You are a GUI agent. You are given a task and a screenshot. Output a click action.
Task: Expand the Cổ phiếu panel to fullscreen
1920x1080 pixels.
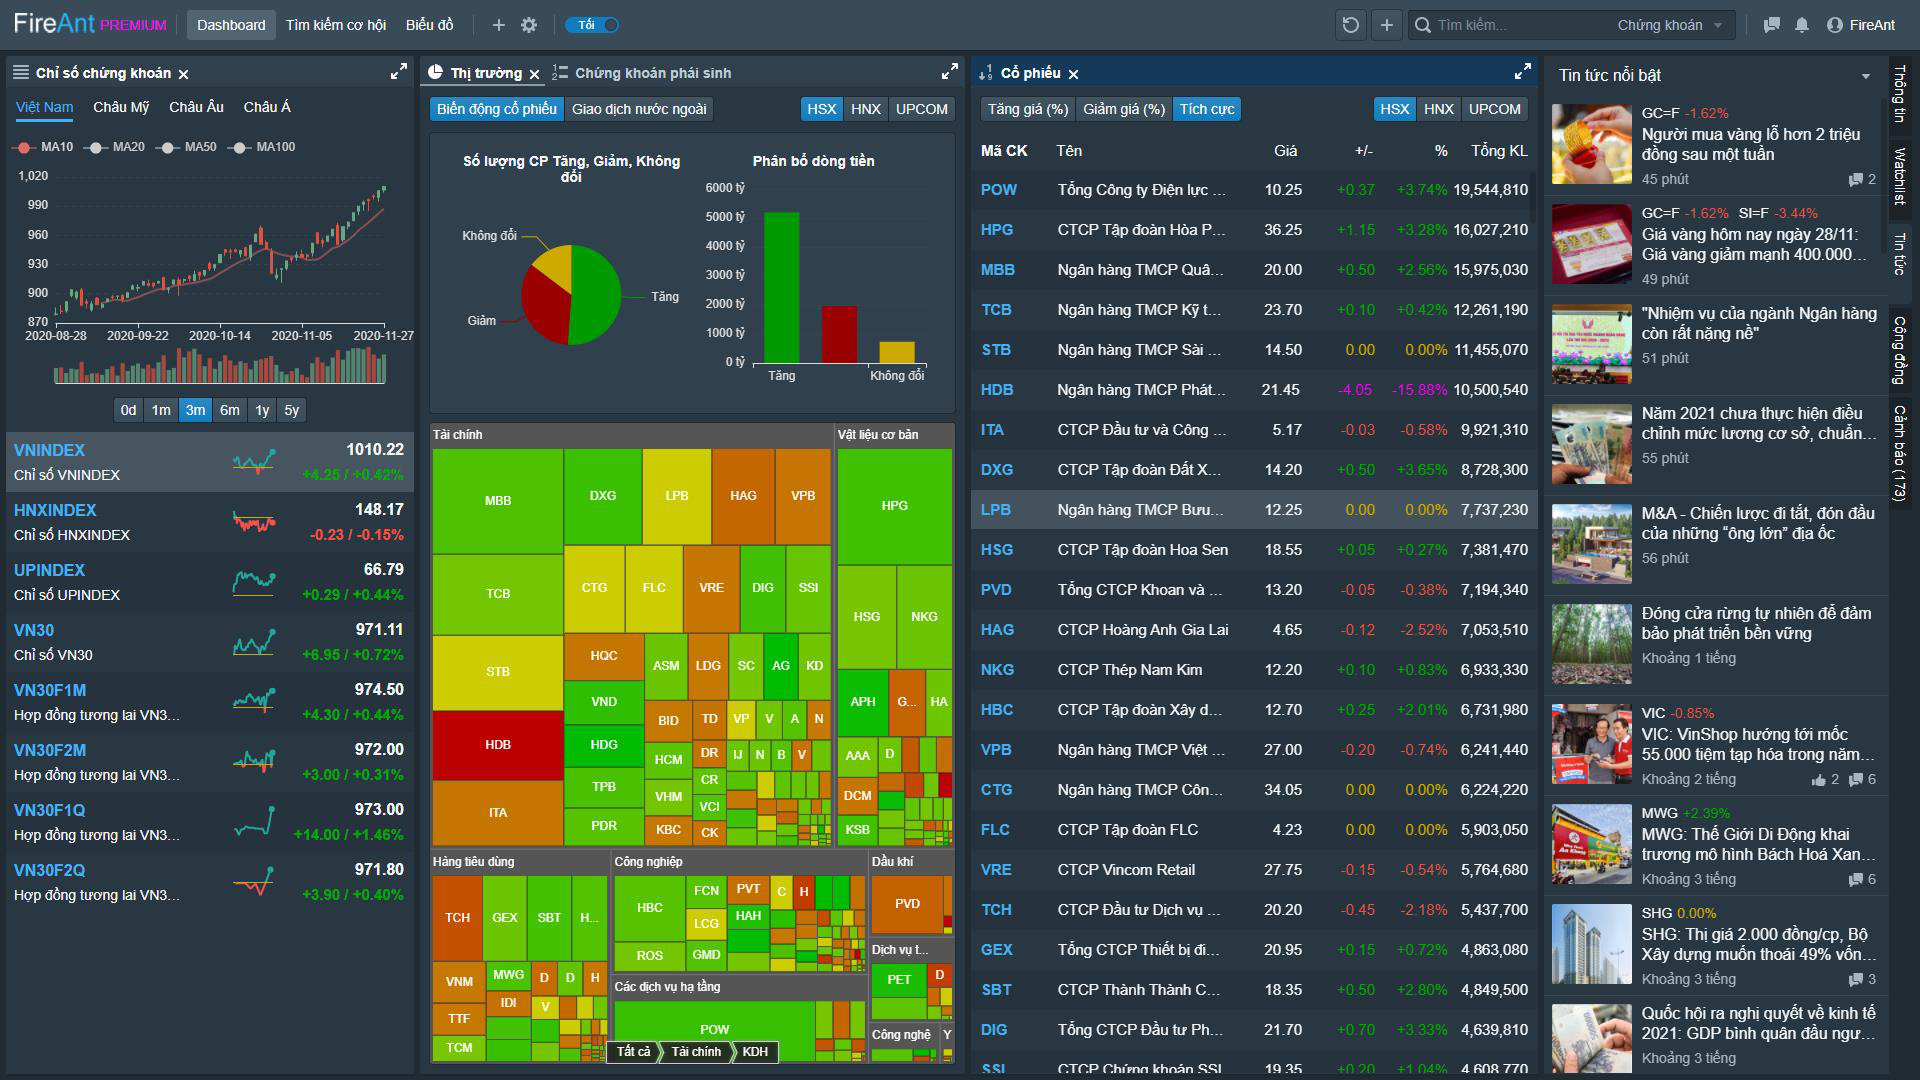(x=1522, y=72)
